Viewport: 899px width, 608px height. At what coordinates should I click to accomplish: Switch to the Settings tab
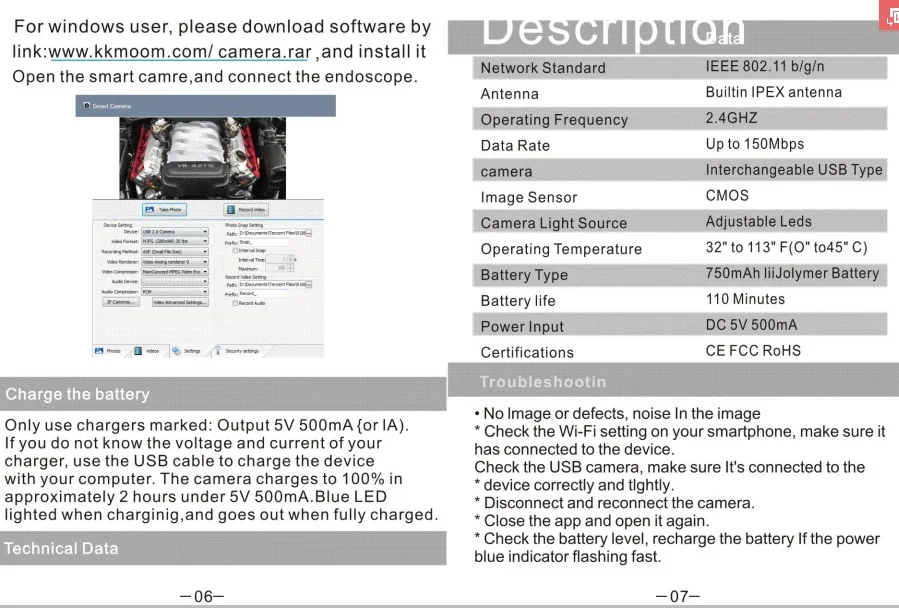click(189, 350)
